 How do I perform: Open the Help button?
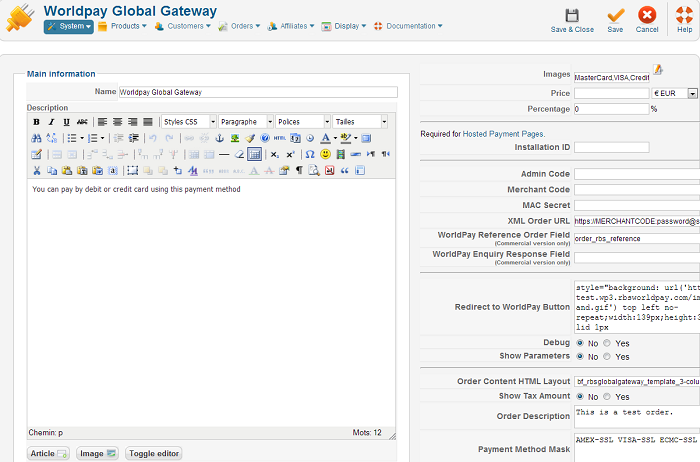(x=684, y=21)
